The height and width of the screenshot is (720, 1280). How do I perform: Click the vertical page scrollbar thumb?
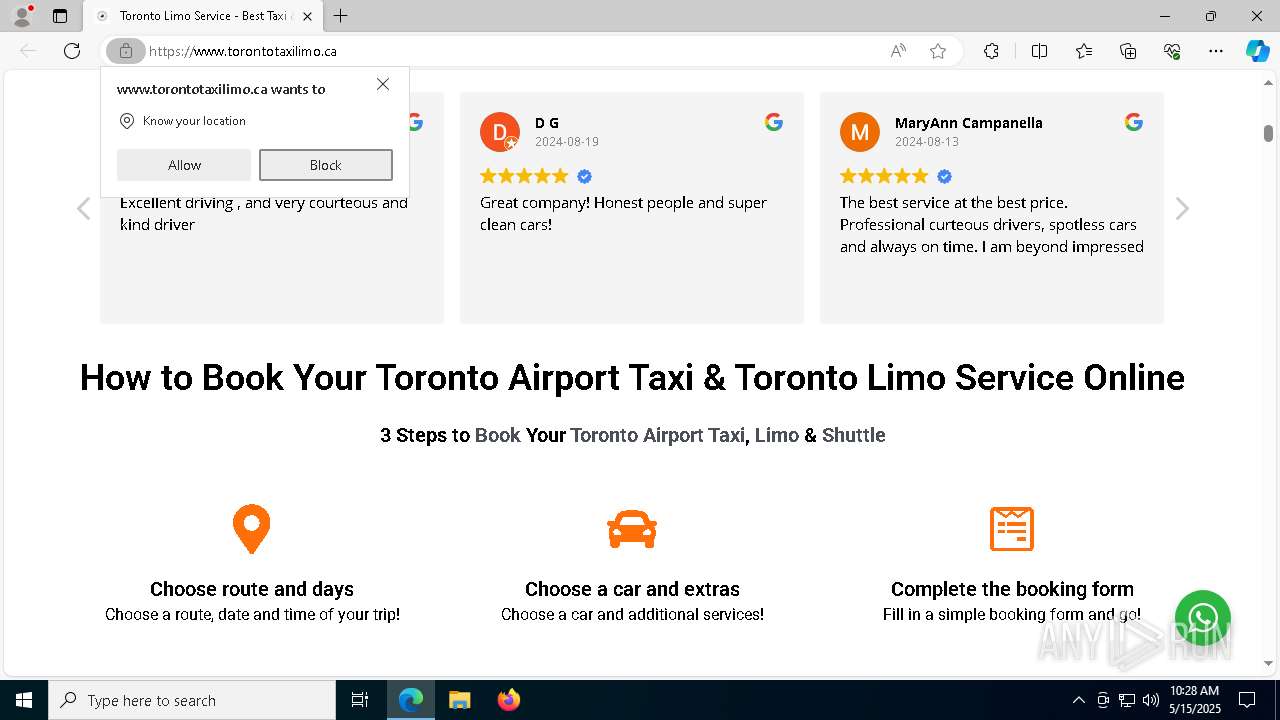coord(1268,133)
